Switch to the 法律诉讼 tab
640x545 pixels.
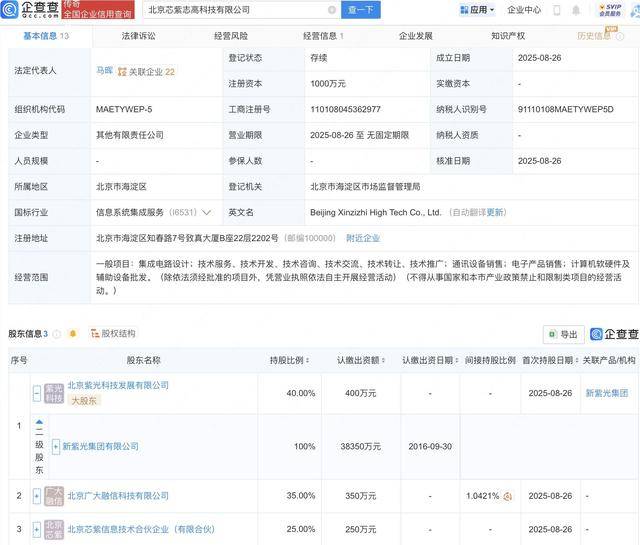(x=138, y=36)
